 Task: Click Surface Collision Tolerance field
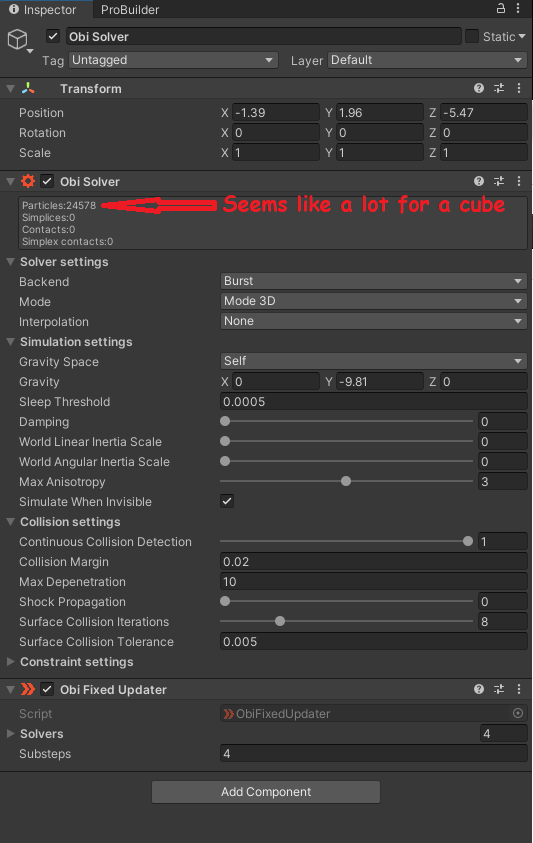point(373,641)
